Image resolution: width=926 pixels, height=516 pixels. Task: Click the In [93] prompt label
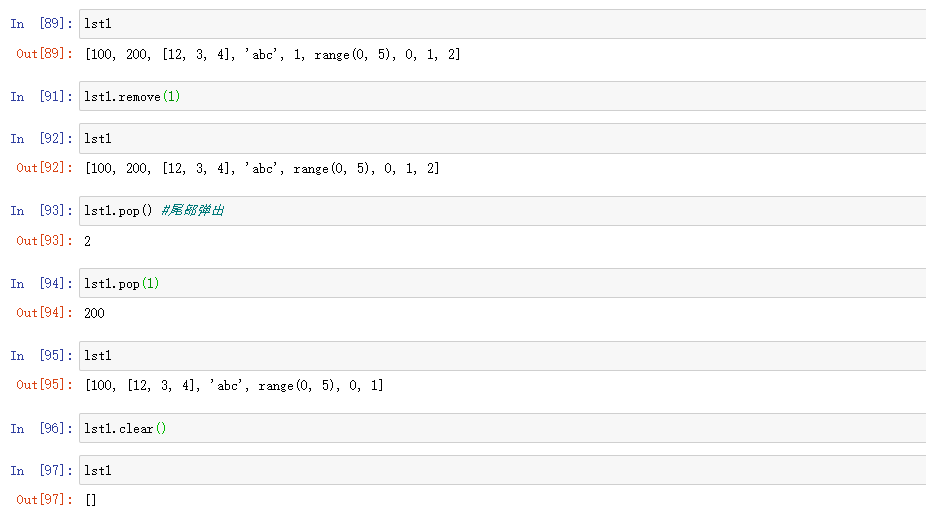(42, 211)
